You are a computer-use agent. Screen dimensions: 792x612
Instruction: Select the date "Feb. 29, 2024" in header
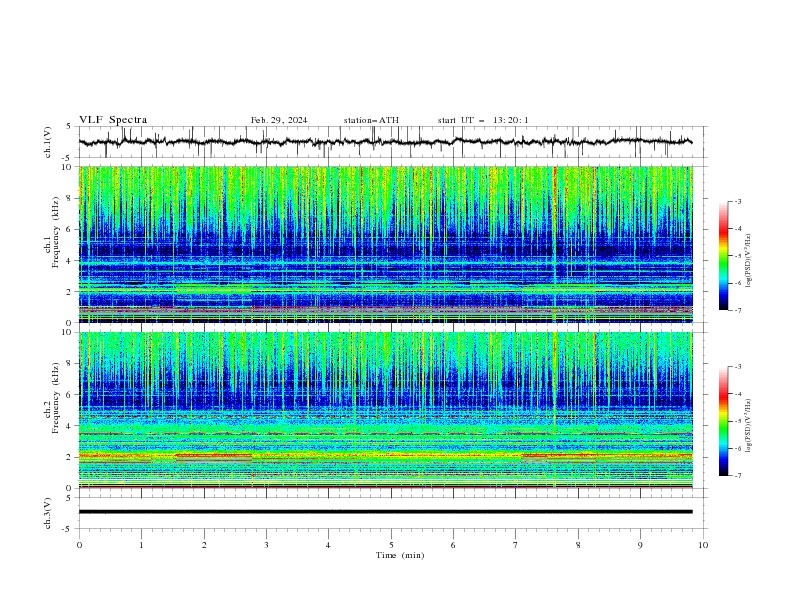(x=279, y=120)
